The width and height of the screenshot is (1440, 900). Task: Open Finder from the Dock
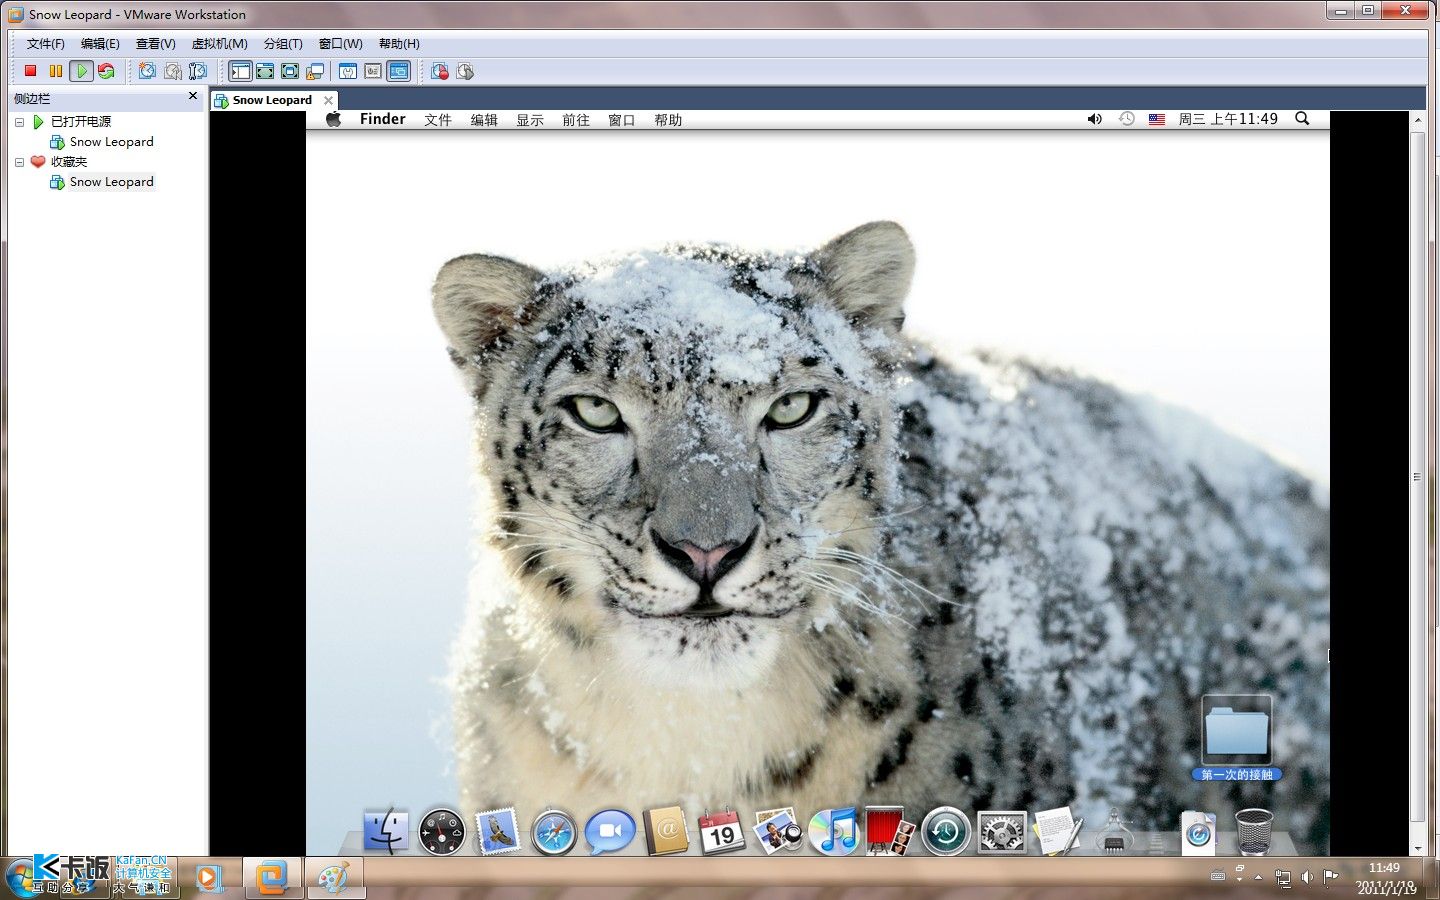[385, 831]
